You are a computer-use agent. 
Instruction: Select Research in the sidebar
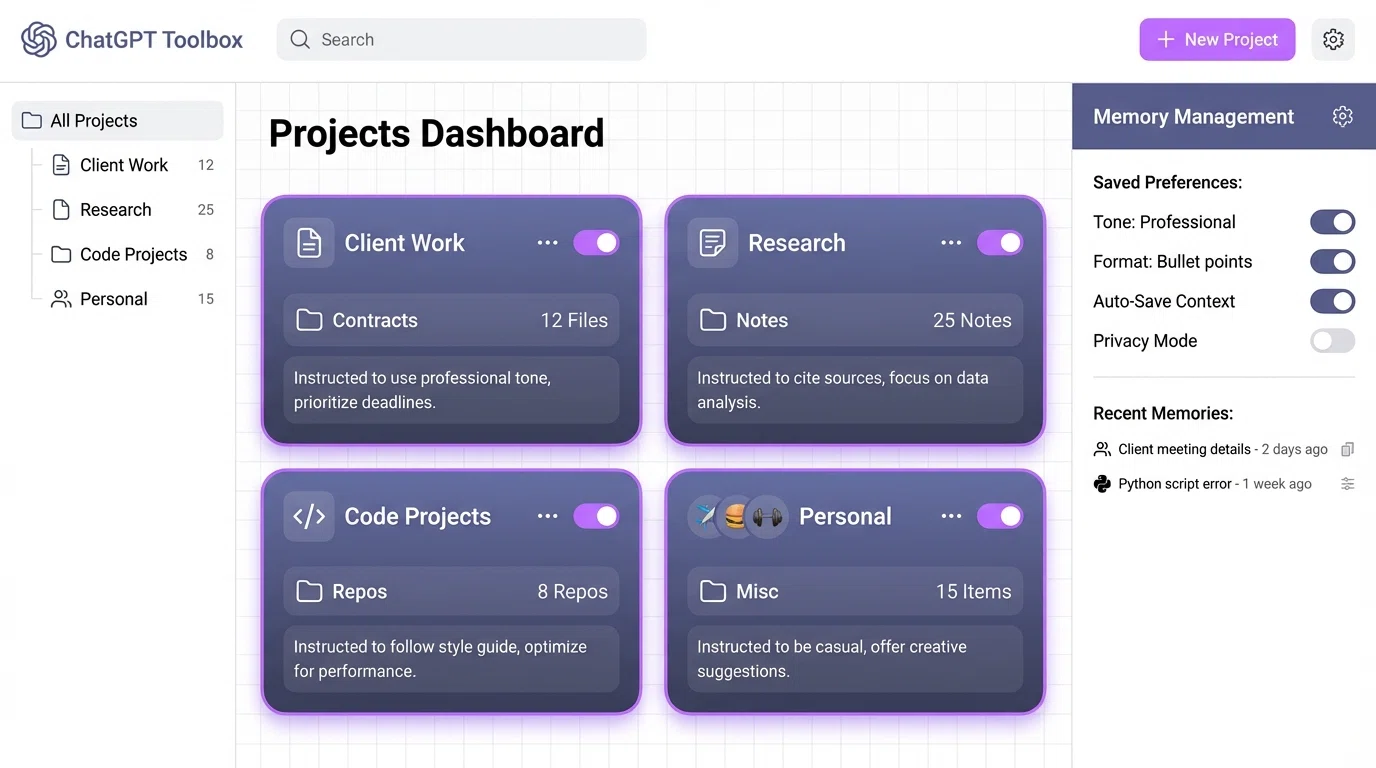tap(115, 209)
